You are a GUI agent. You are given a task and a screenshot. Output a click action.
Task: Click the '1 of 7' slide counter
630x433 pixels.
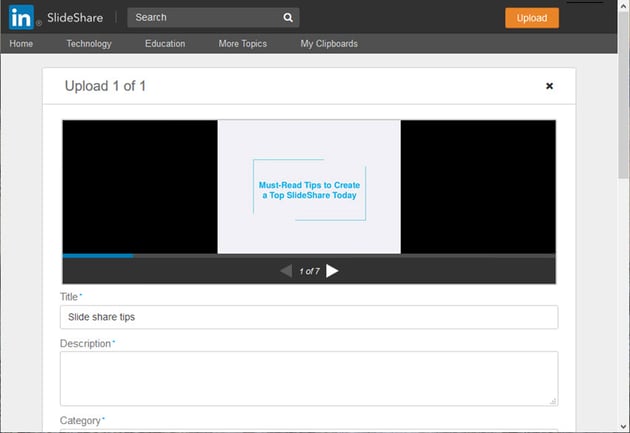coord(309,272)
